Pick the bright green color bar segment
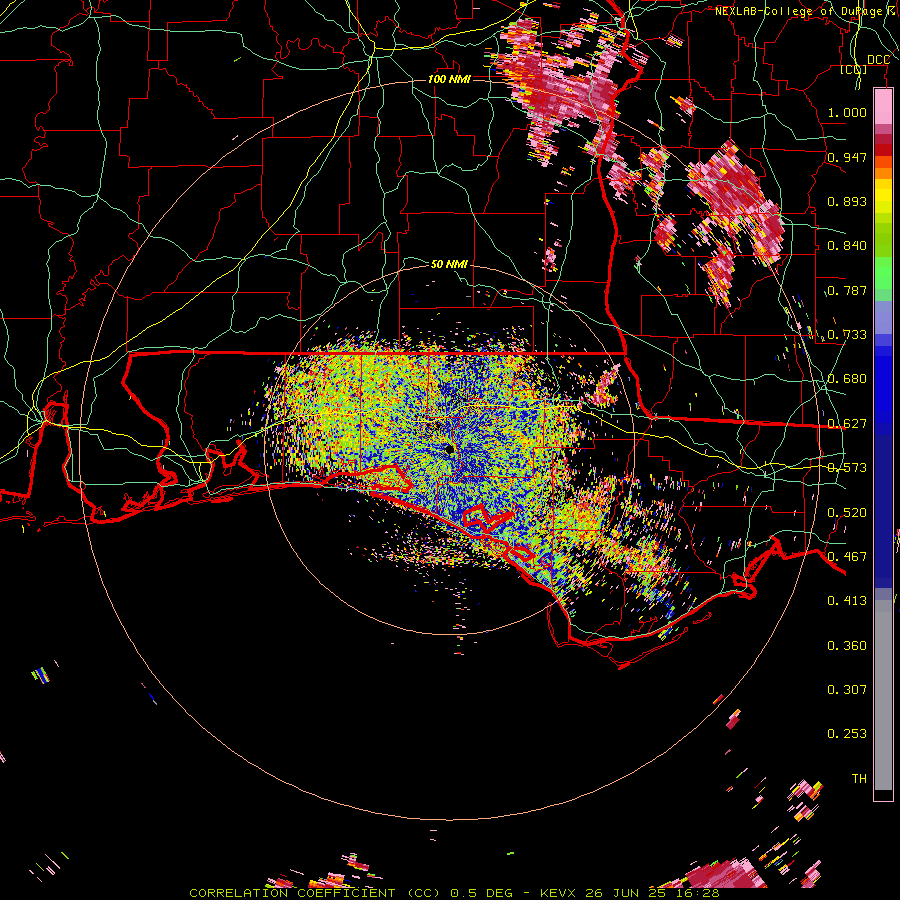The image size is (900, 900). tap(883, 273)
